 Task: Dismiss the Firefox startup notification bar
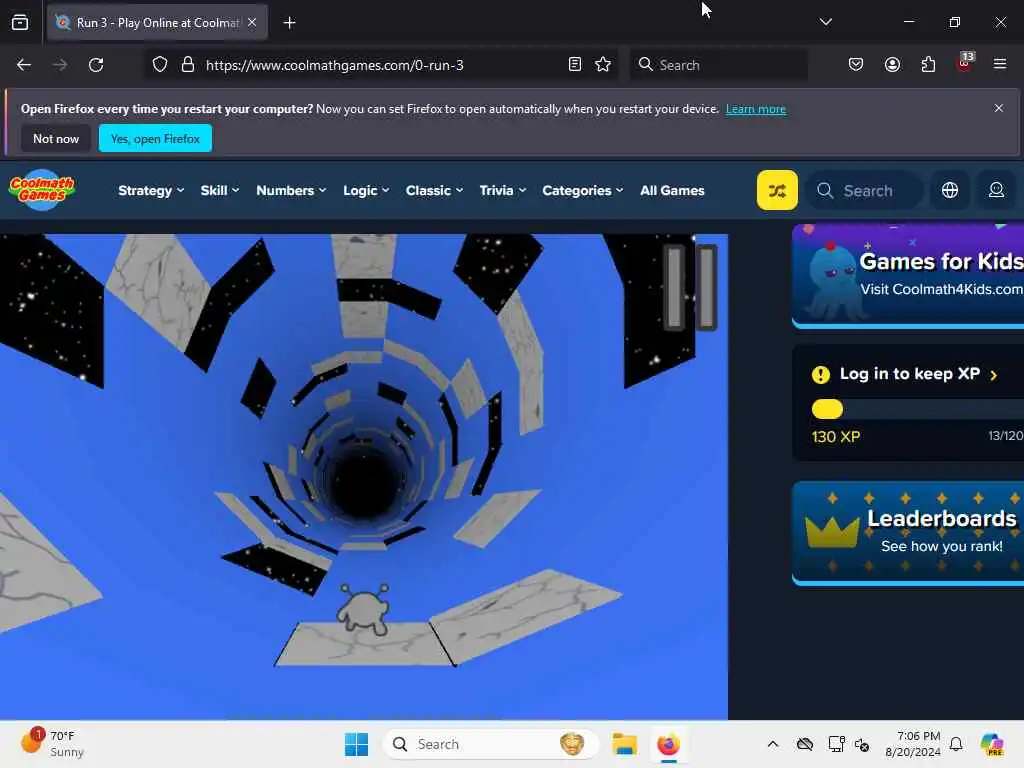coord(999,108)
